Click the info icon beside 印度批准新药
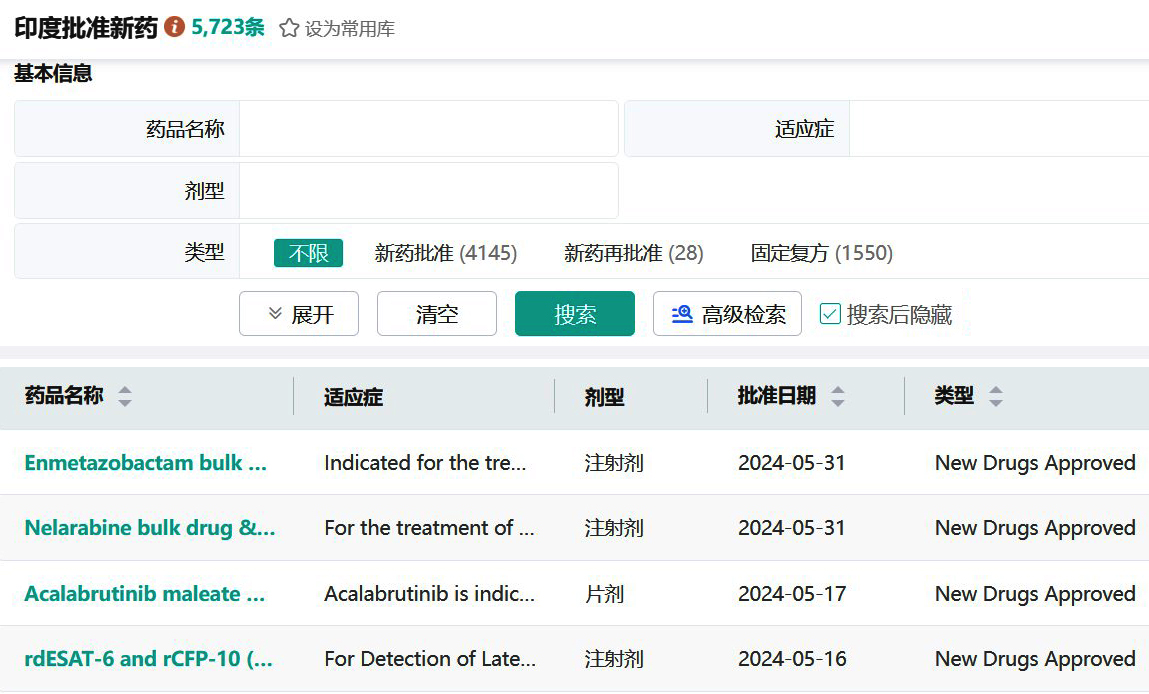 [x=174, y=27]
